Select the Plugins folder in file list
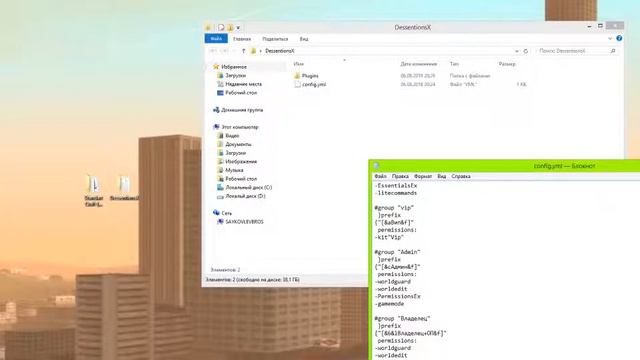 (310, 76)
